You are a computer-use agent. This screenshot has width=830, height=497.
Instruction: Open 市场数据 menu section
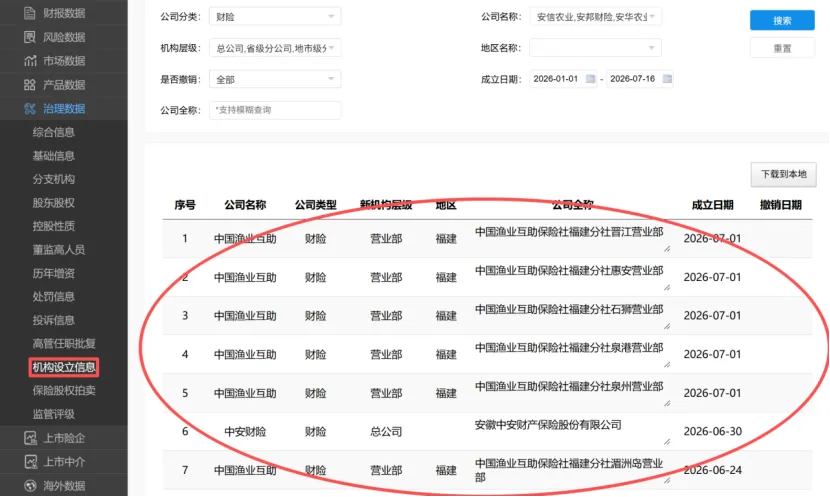pyautogui.click(x=64, y=61)
